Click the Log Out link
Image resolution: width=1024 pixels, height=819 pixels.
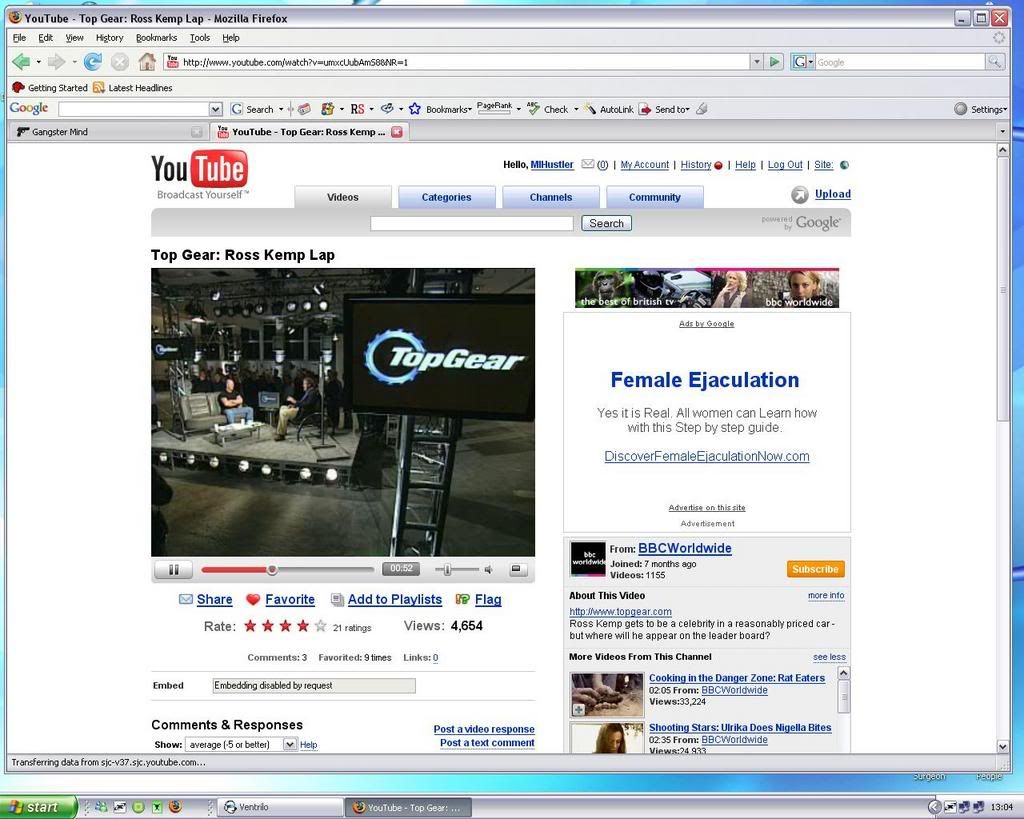(785, 165)
